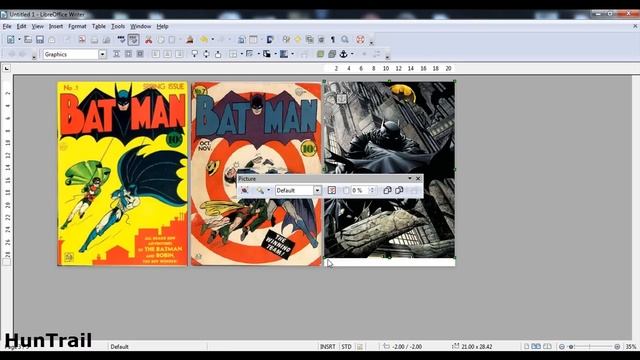Adjust the Transparency spinner arrows
Viewport: 640px width, 360px height.
click(x=371, y=190)
